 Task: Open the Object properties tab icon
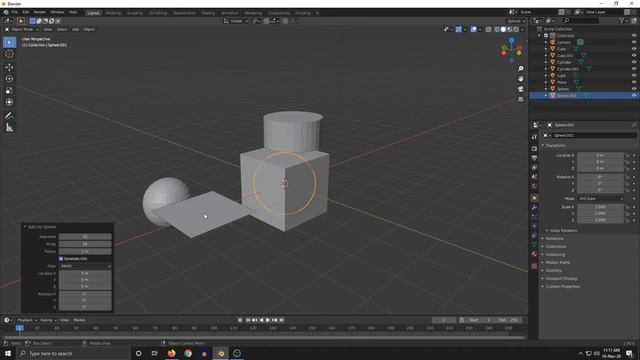(x=534, y=198)
